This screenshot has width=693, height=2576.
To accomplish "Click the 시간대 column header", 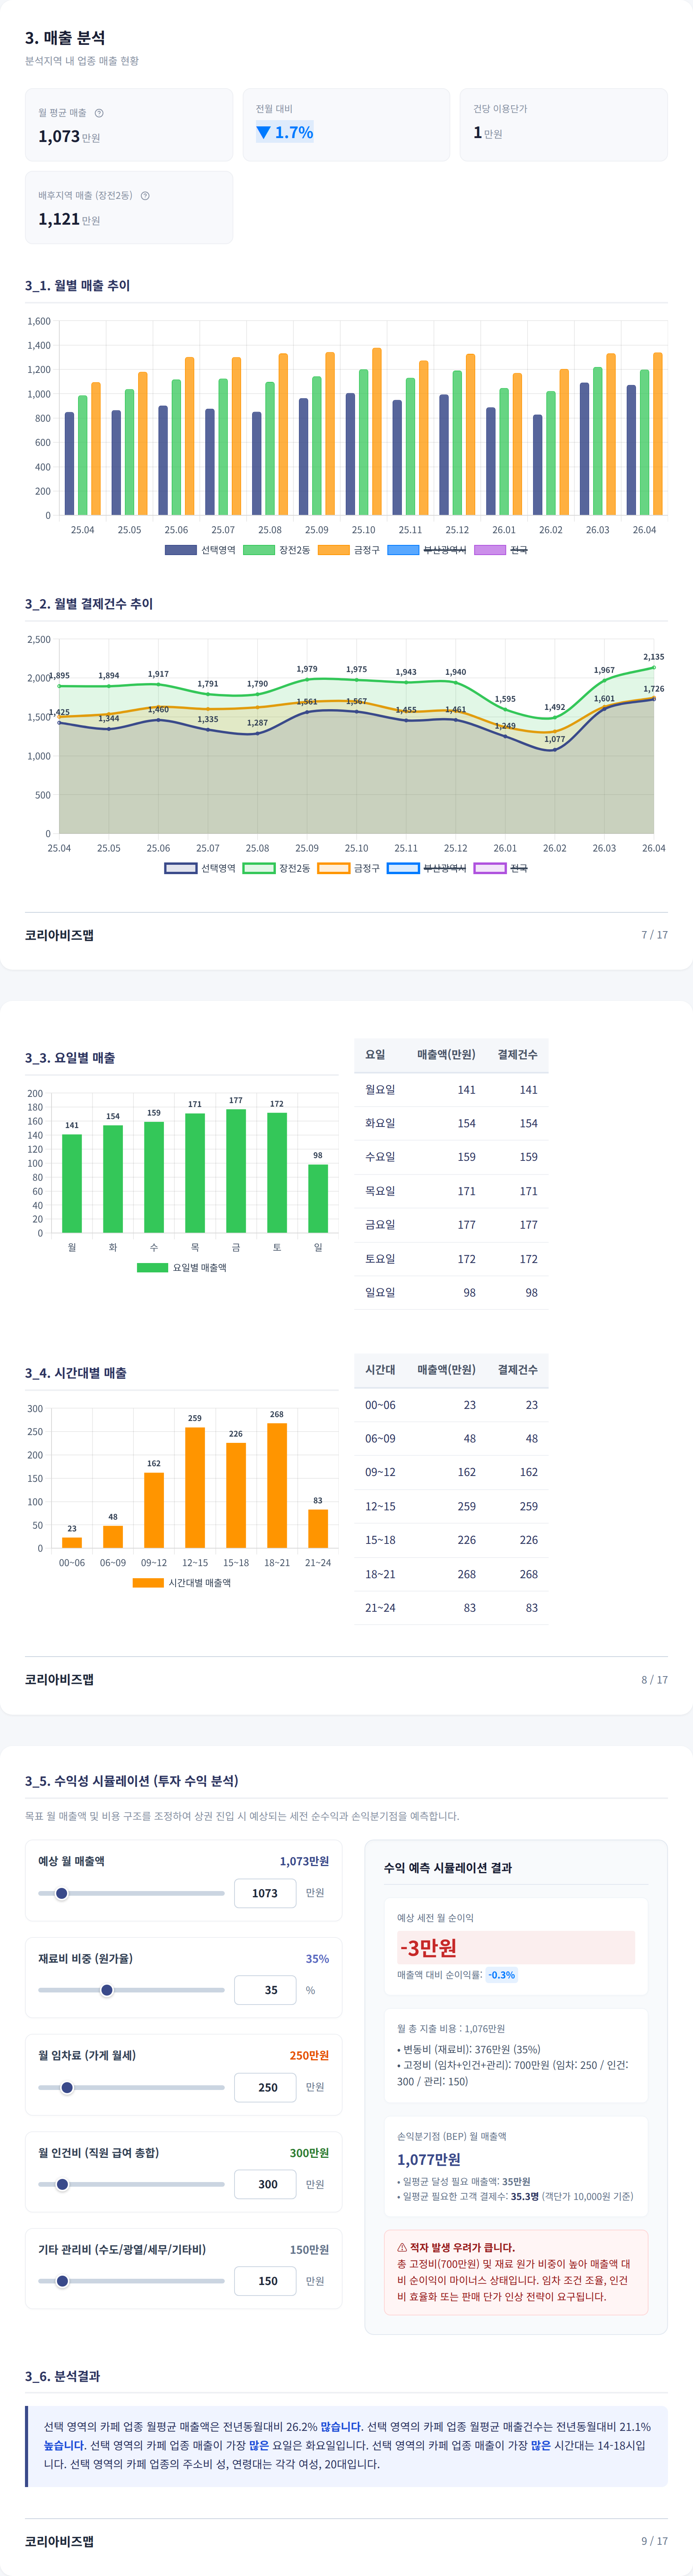I will pos(380,1370).
